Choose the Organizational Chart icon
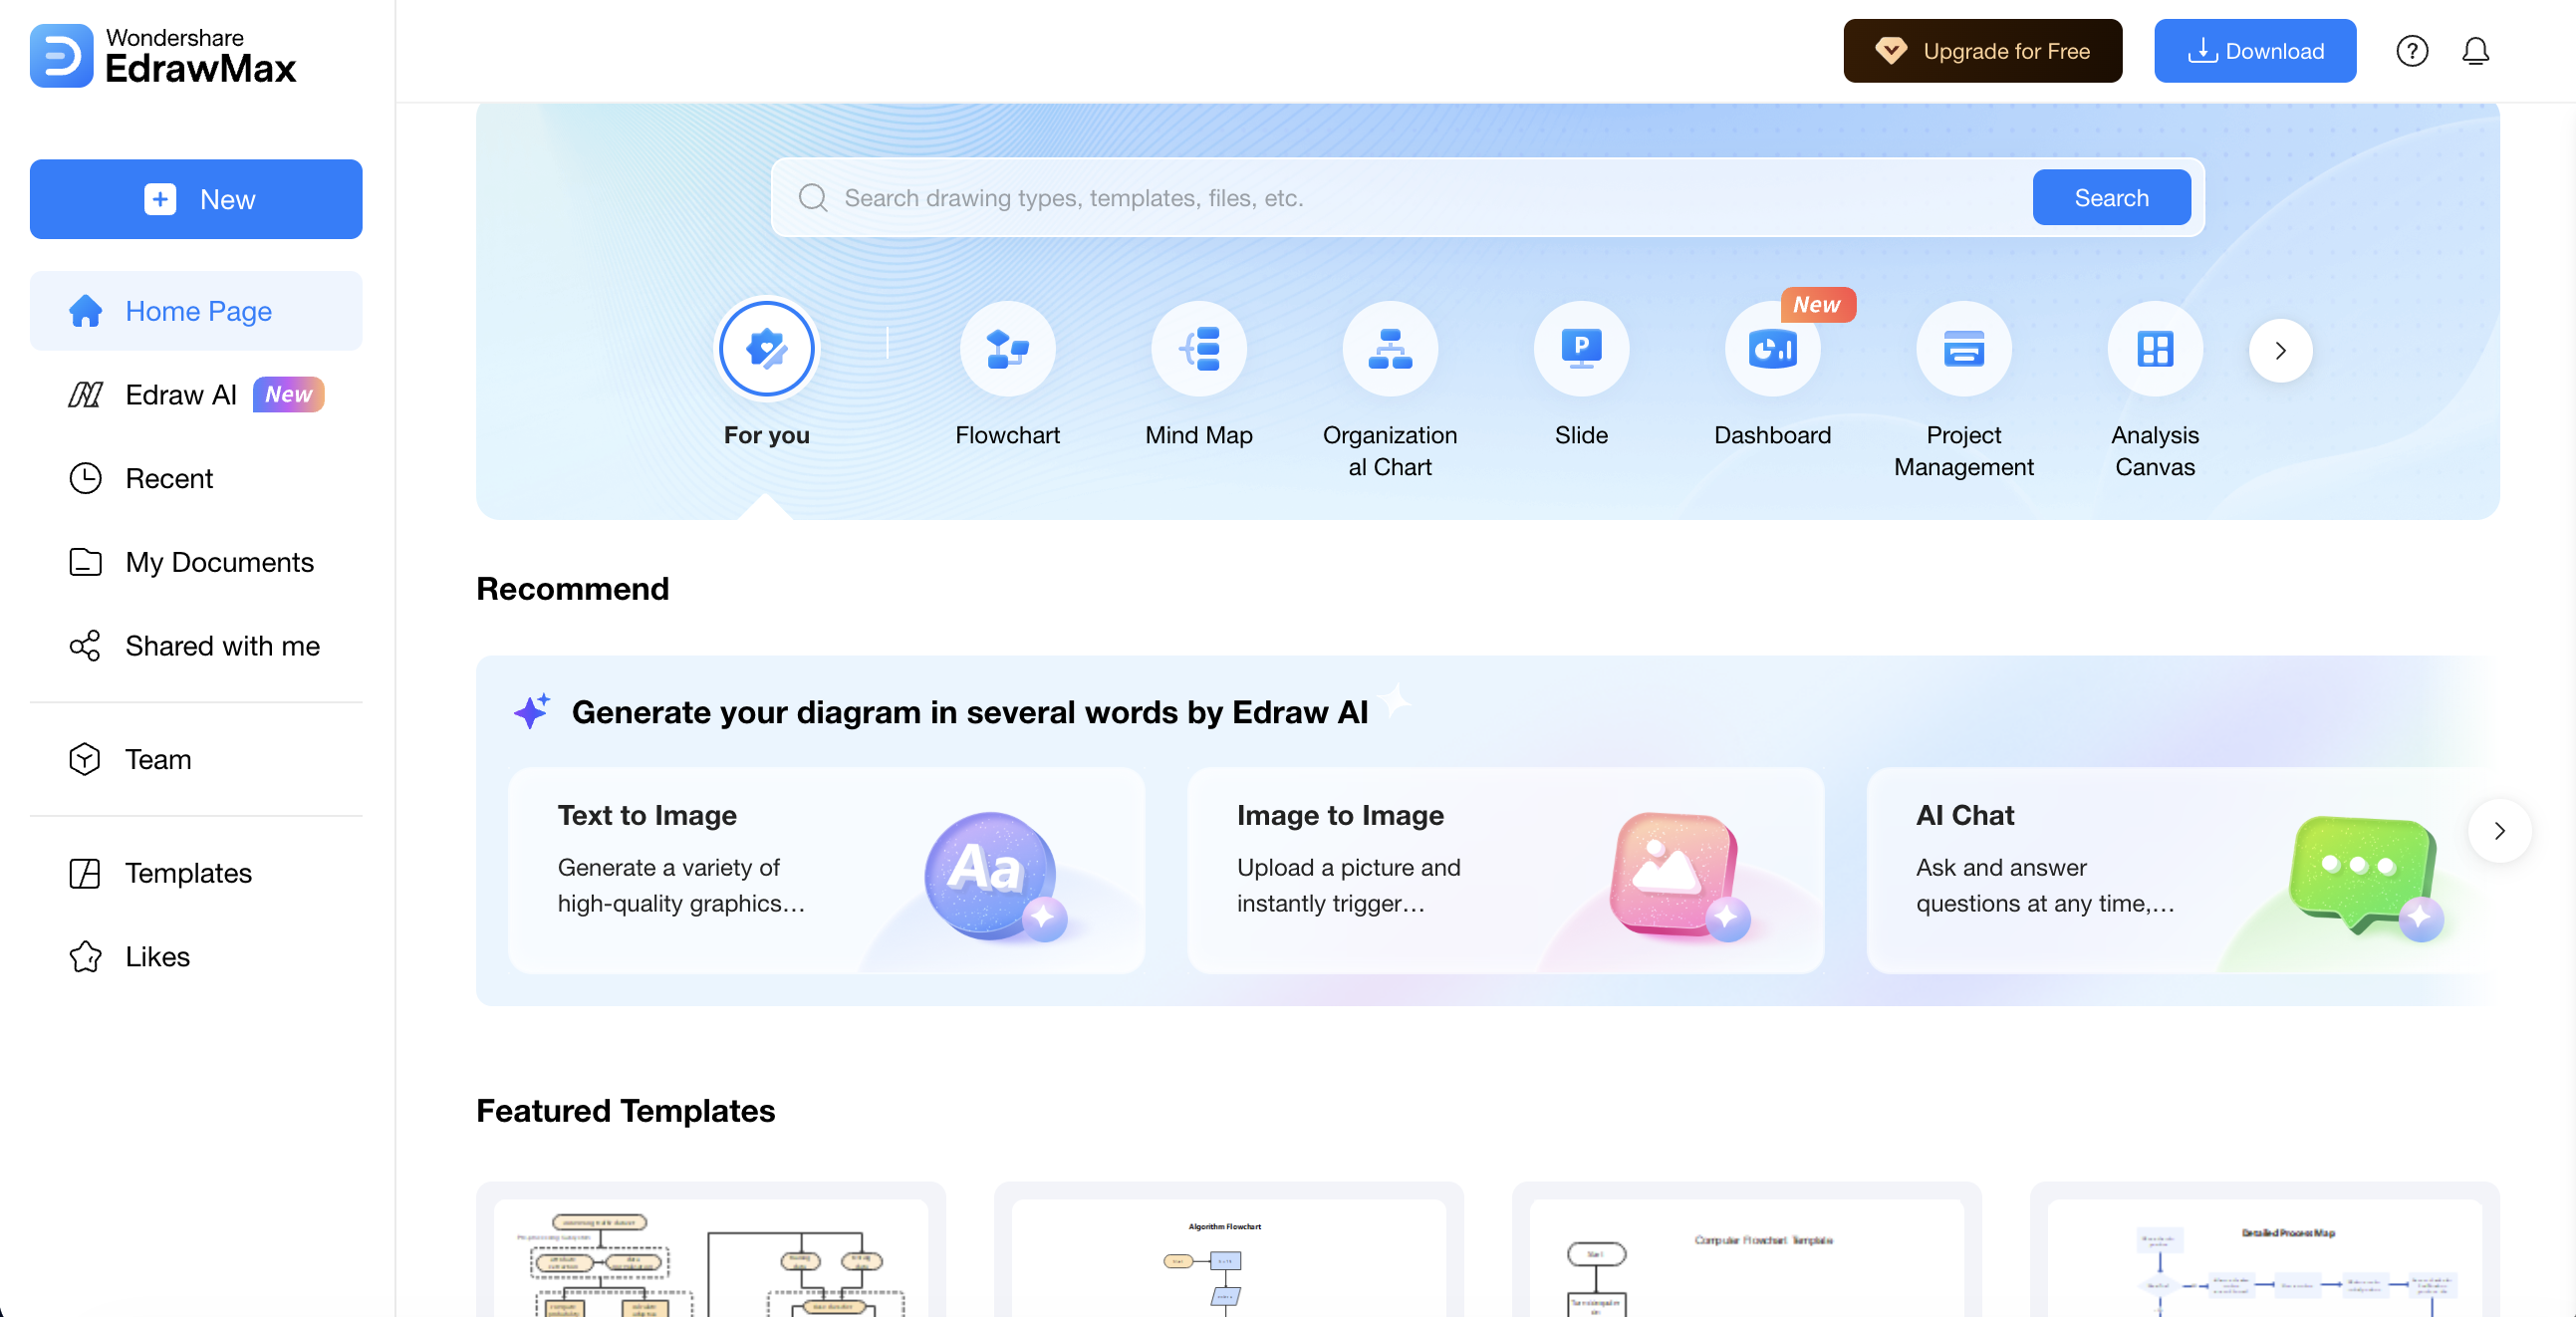 [1389, 349]
